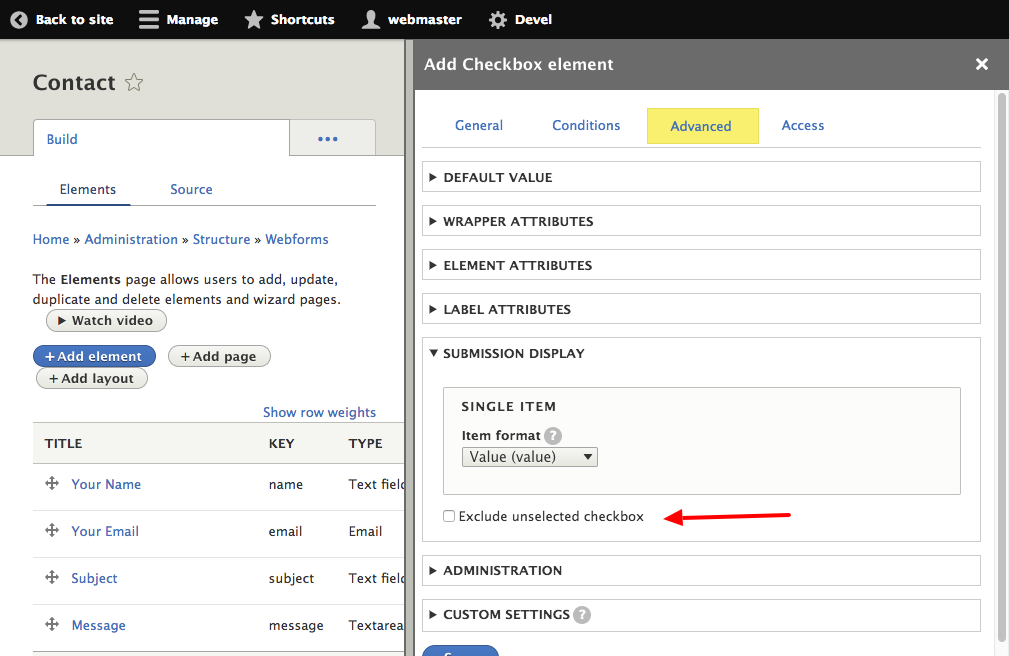Open the Your Email element link

pos(105,531)
